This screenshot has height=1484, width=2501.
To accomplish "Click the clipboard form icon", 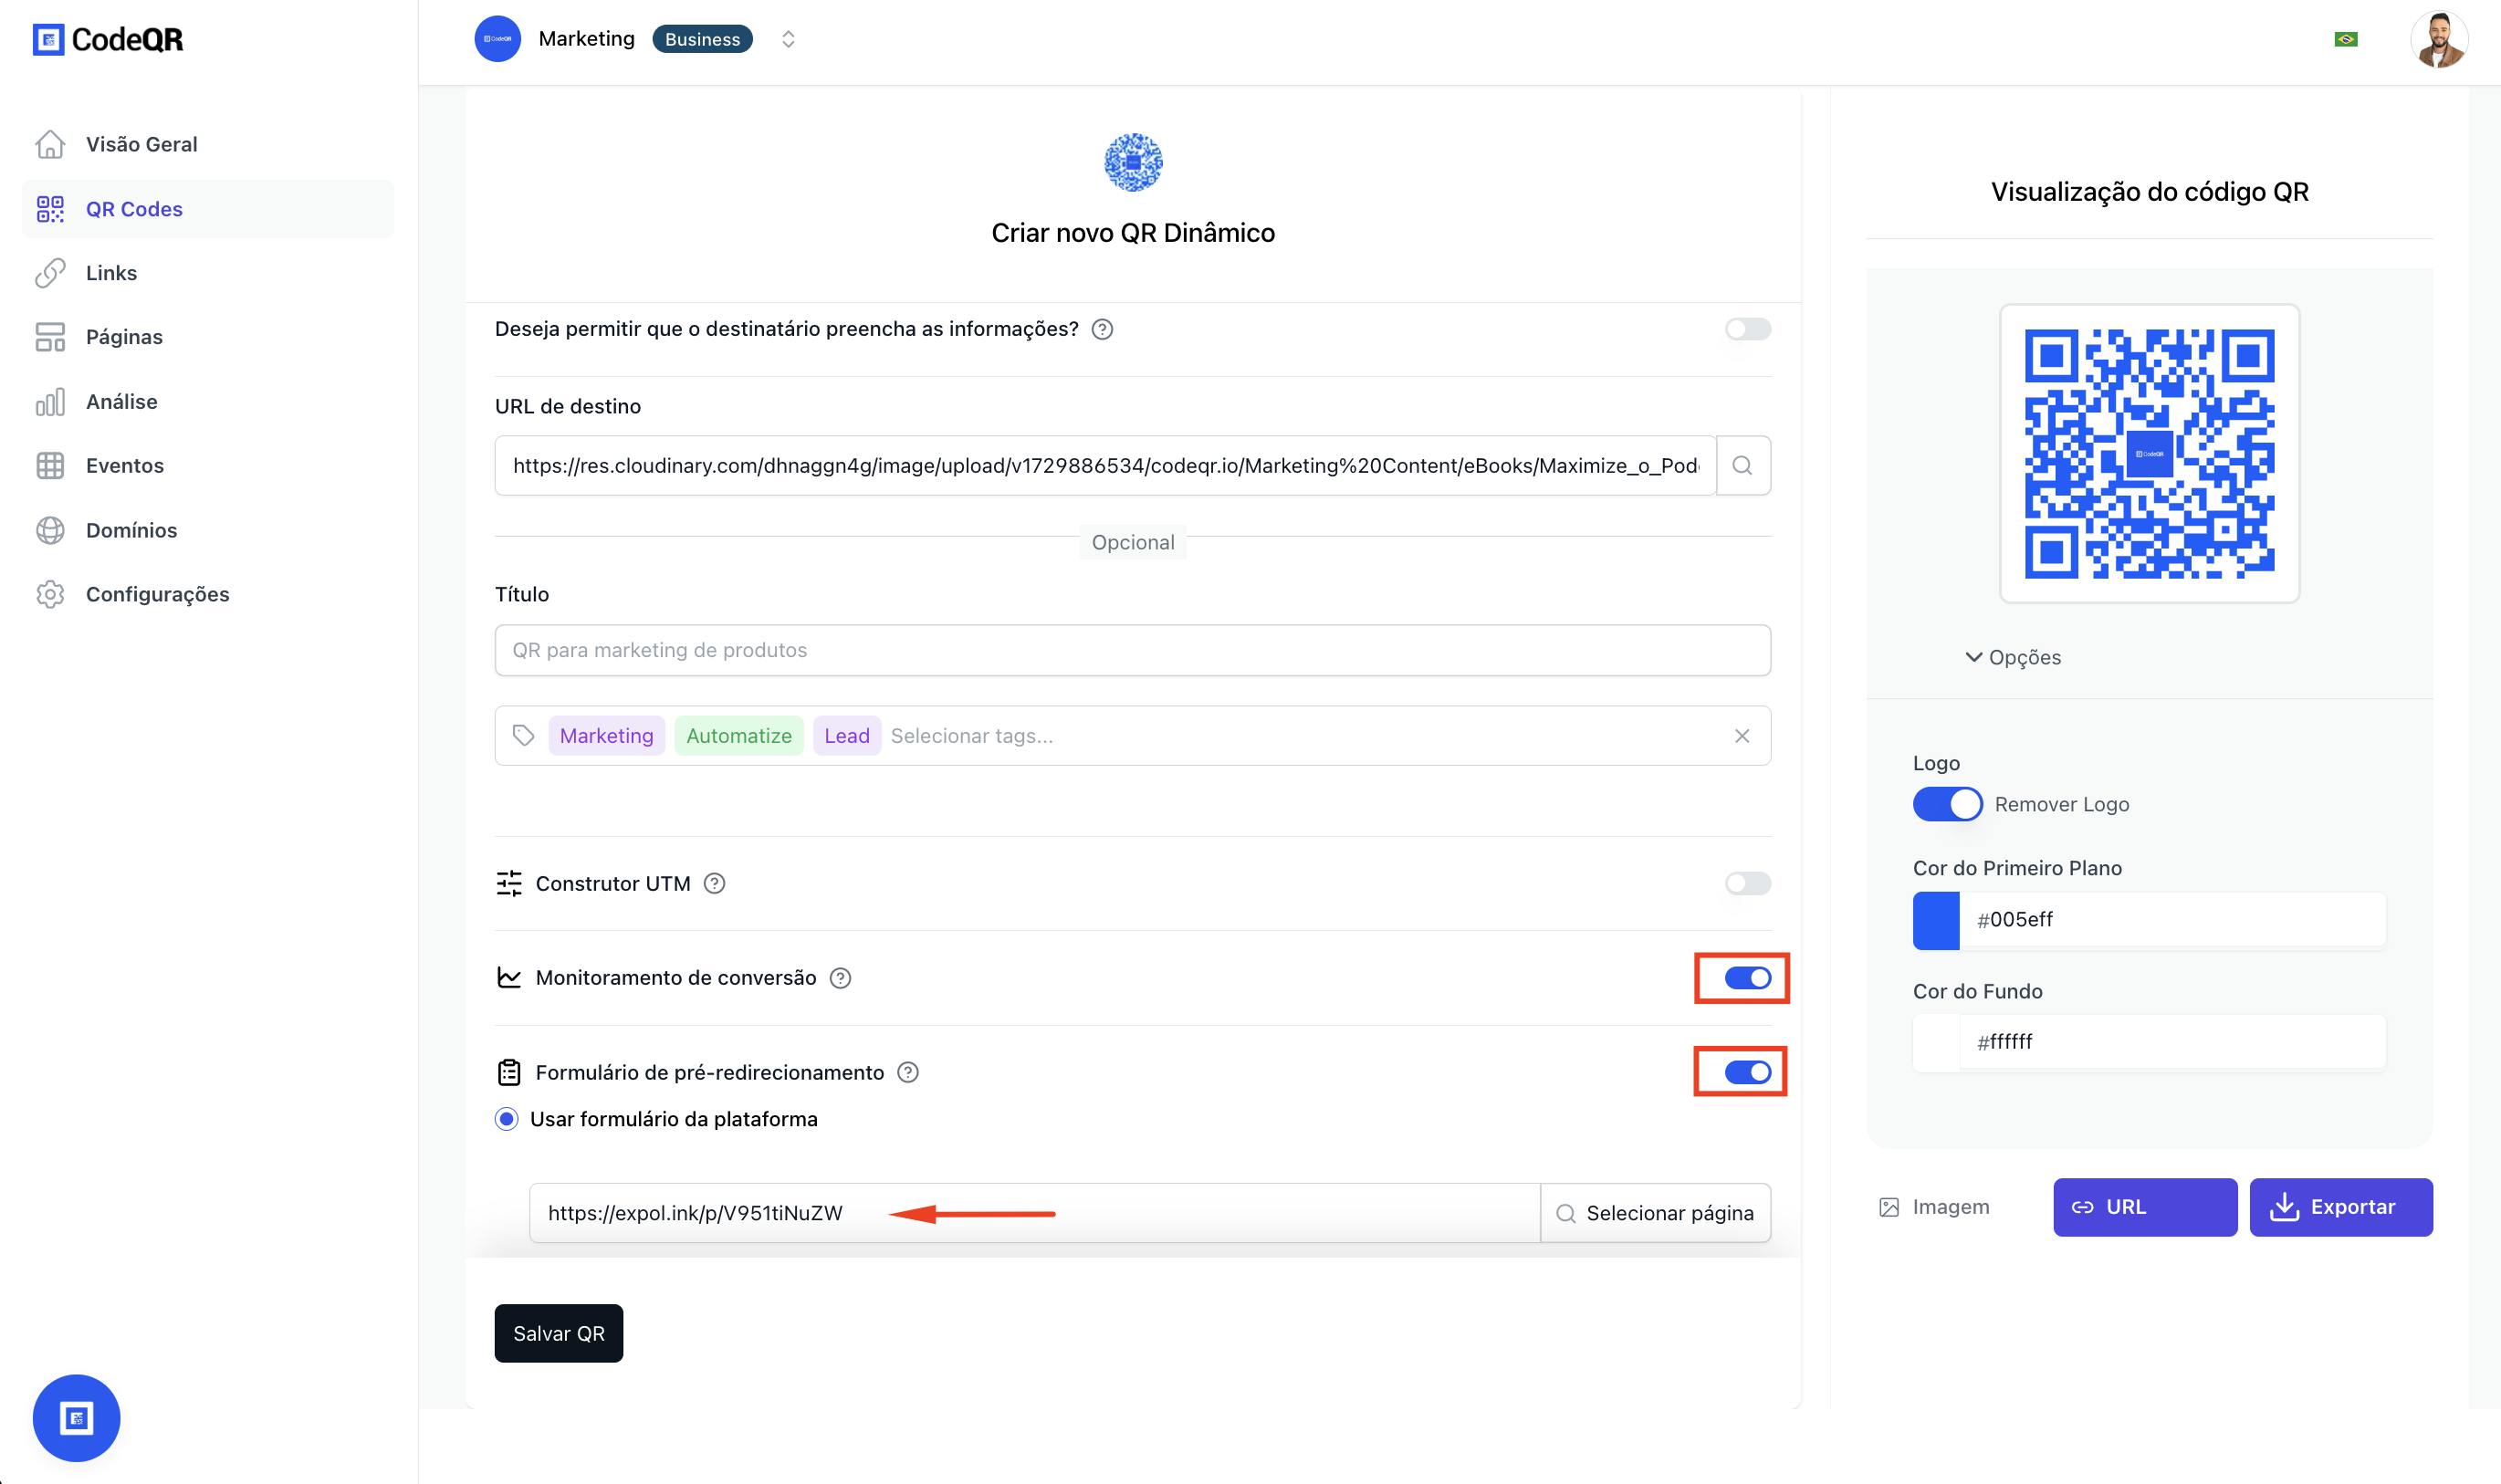I will point(509,1072).
